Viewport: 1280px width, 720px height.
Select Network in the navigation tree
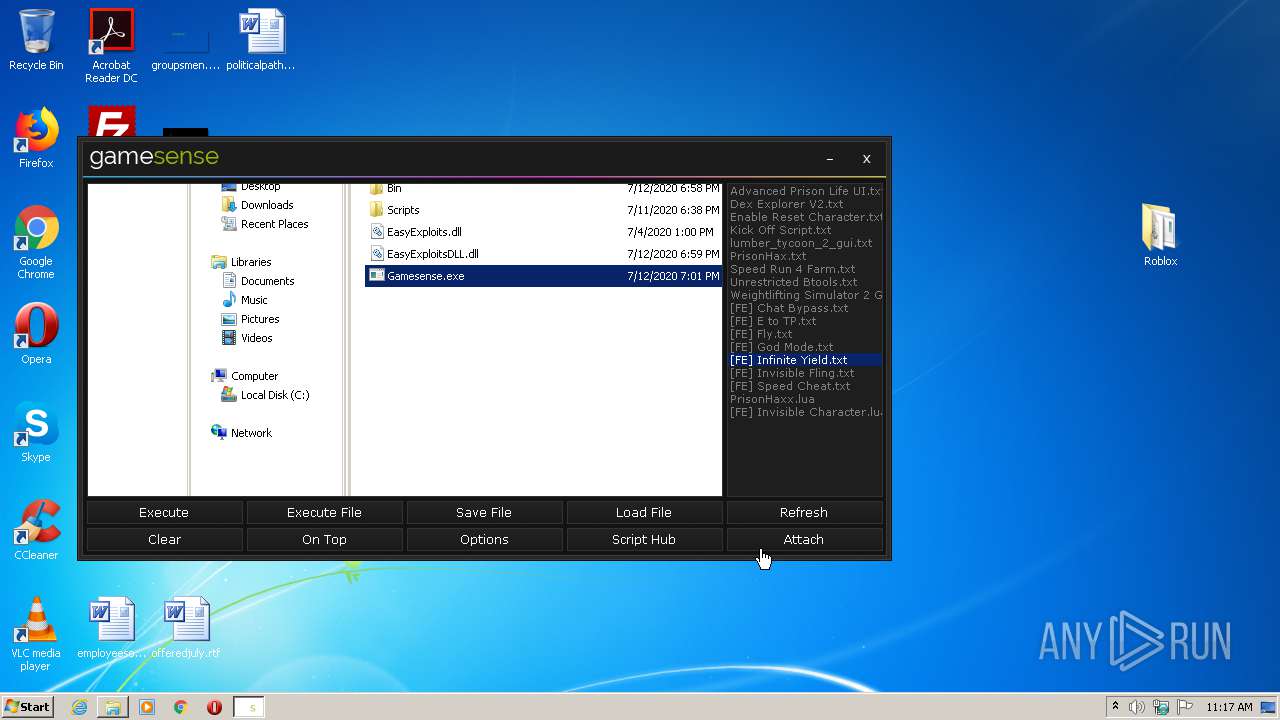241,433
